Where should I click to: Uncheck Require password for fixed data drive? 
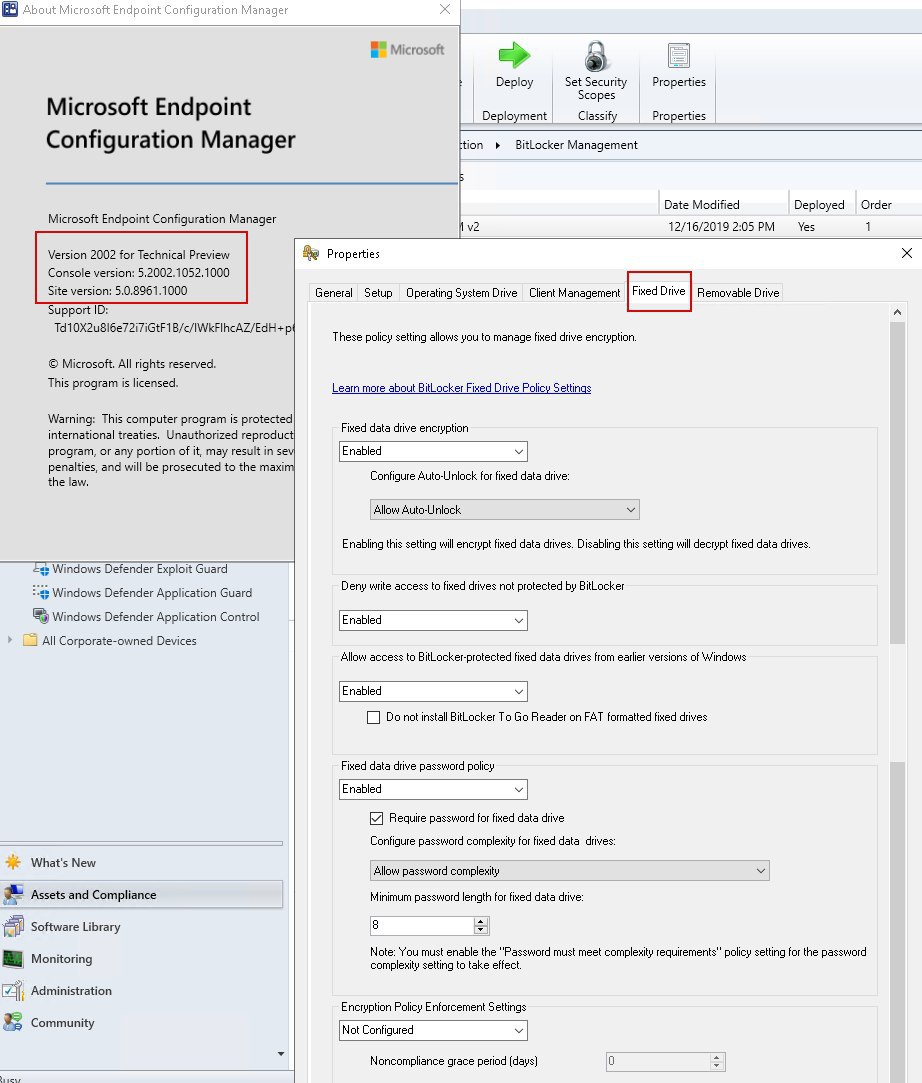[x=376, y=818]
